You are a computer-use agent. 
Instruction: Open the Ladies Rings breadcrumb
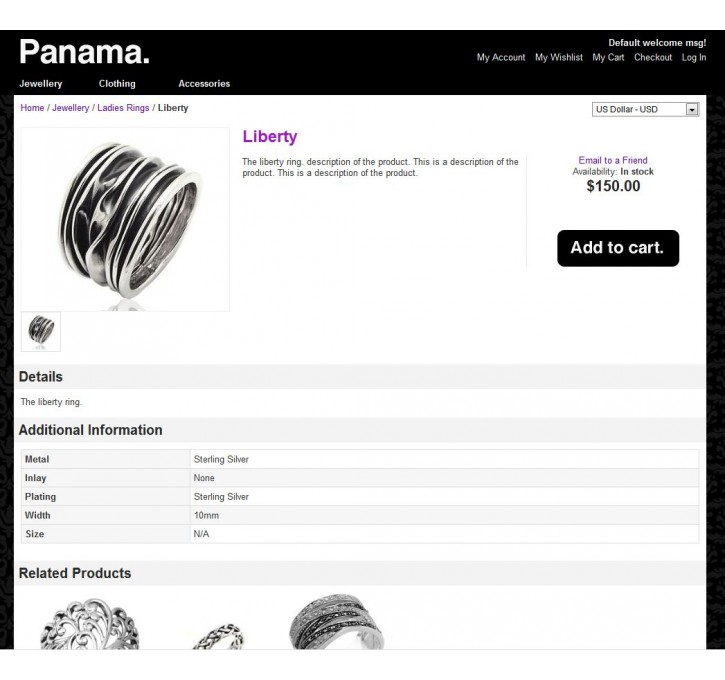123,108
